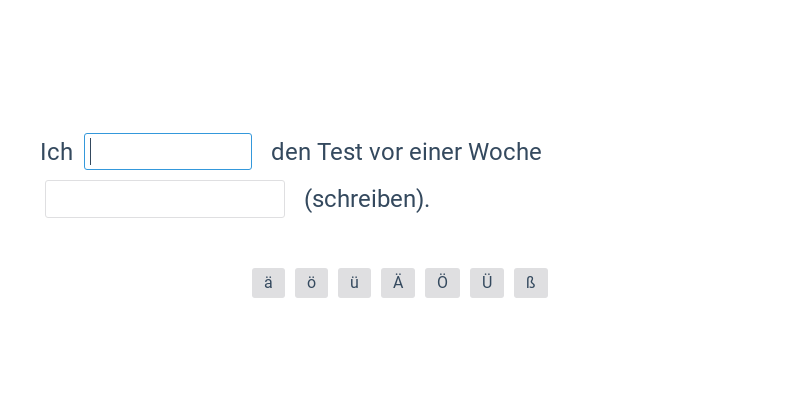The height and width of the screenshot is (400, 800).
Task: Click the word "den" in the sentence
Action: (x=290, y=152)
